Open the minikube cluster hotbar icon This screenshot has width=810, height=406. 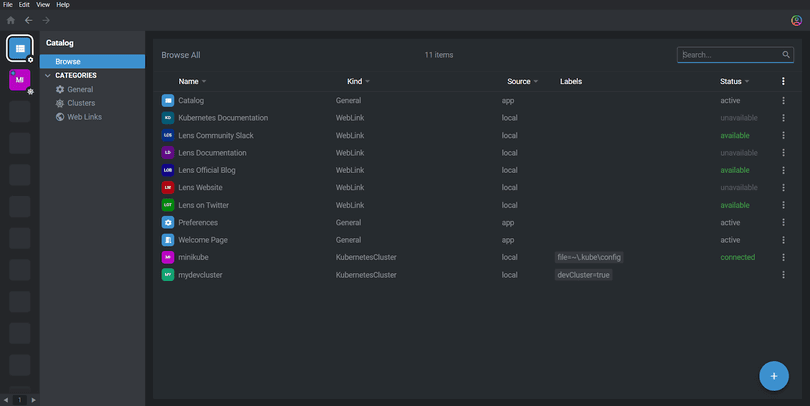pos(20,80)
